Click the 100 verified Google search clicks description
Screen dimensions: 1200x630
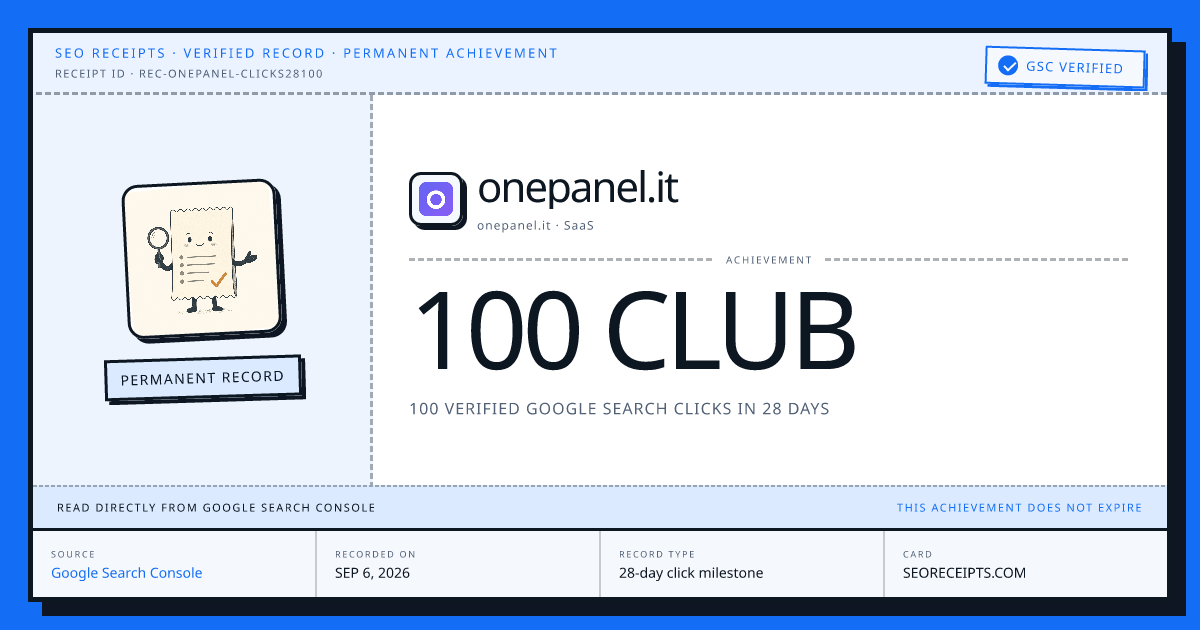tap(619, 409)
